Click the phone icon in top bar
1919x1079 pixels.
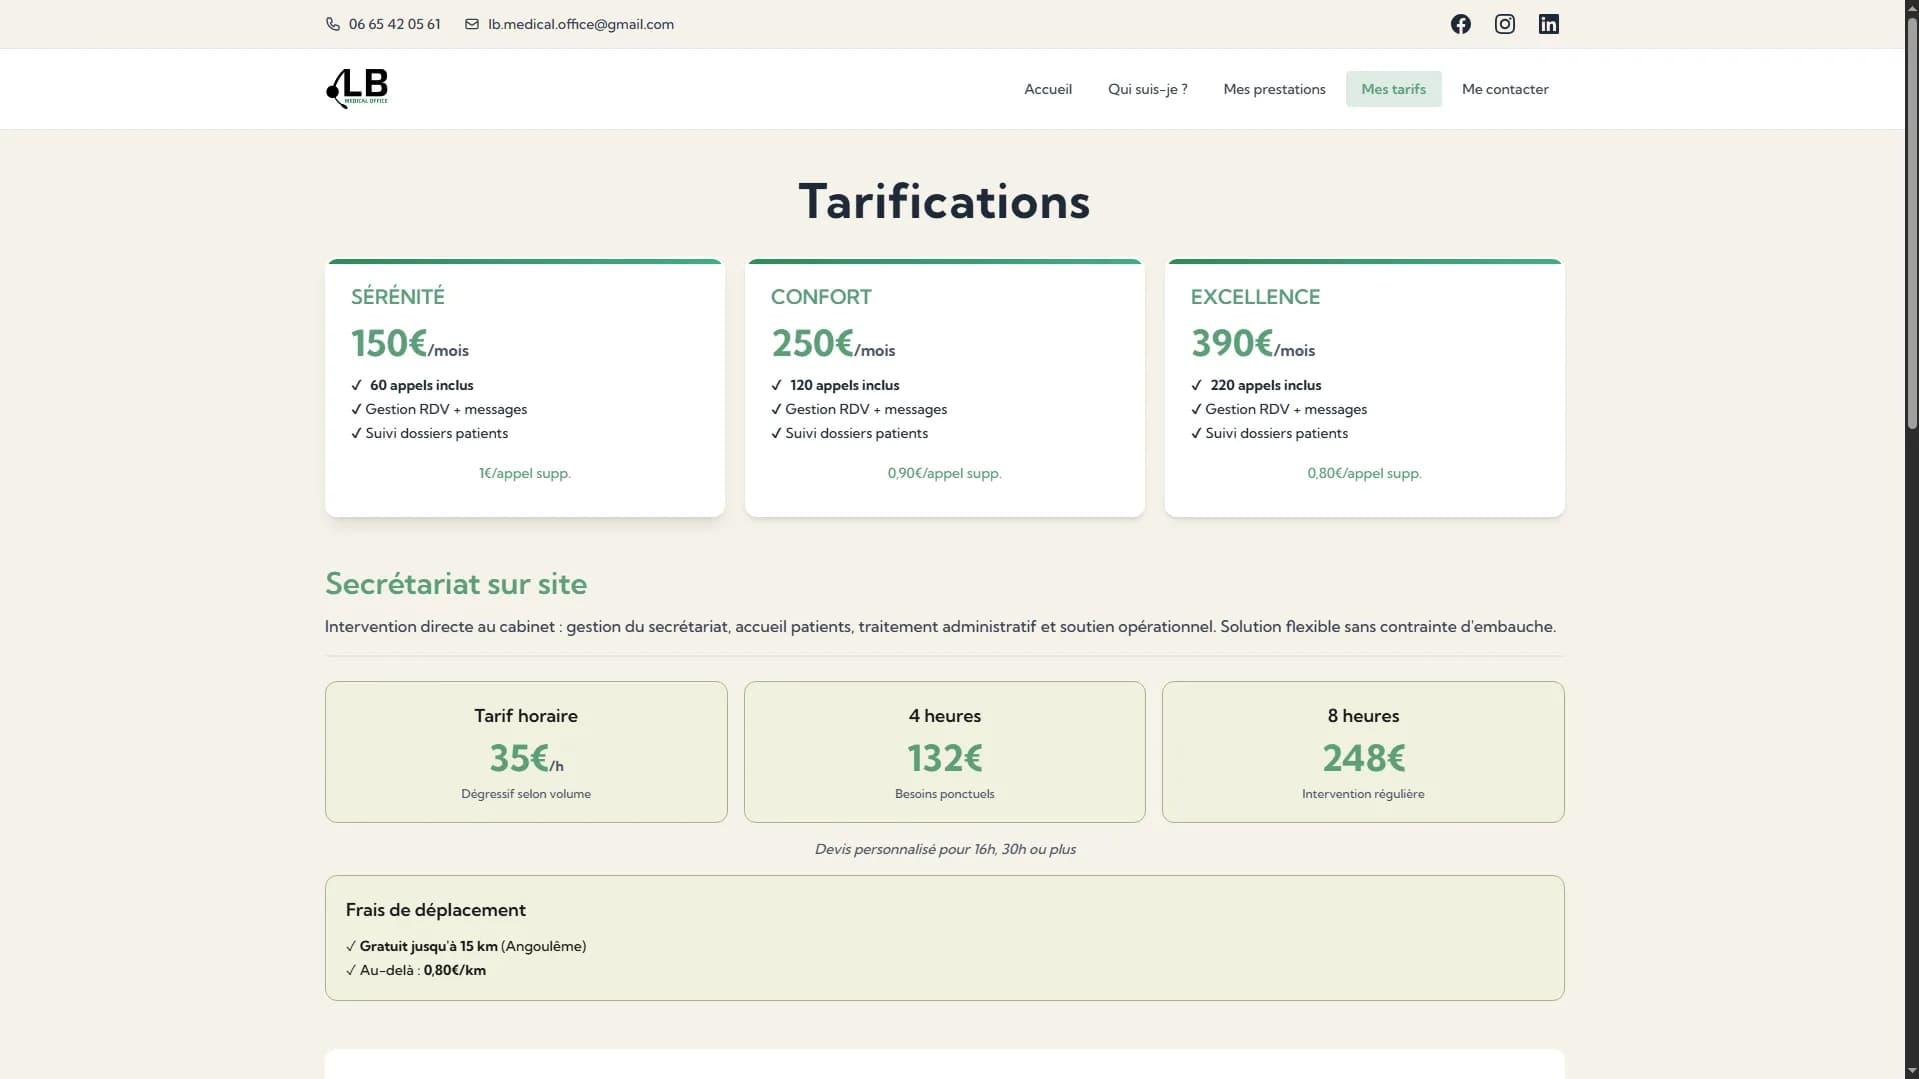point(333,24)
